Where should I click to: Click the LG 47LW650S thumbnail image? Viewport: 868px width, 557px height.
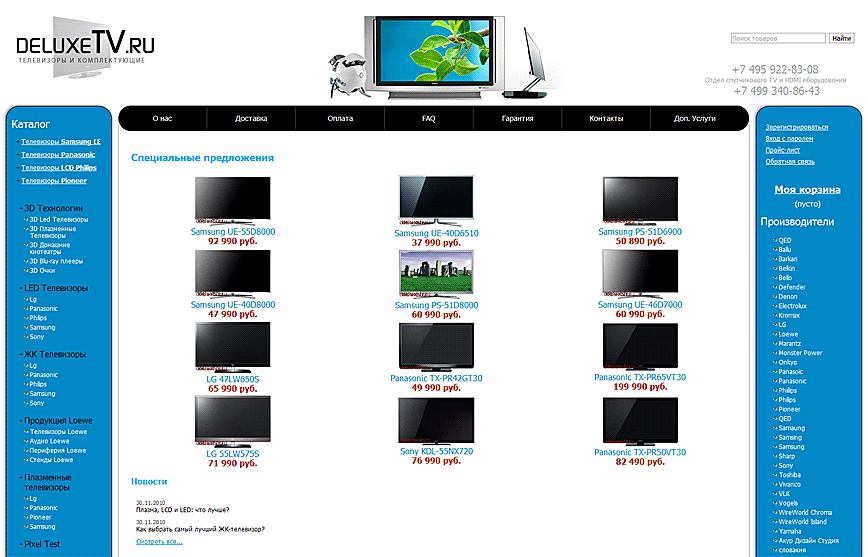coord(232,347)
